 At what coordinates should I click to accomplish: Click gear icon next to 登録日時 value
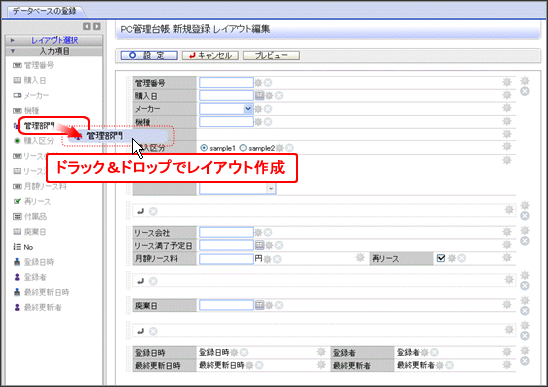(x=234, y=352)
